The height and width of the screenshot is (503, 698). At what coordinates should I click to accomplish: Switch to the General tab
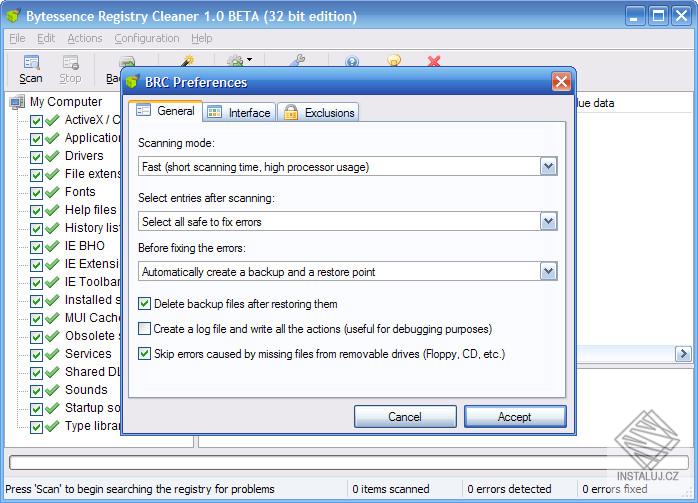(165, 111)
